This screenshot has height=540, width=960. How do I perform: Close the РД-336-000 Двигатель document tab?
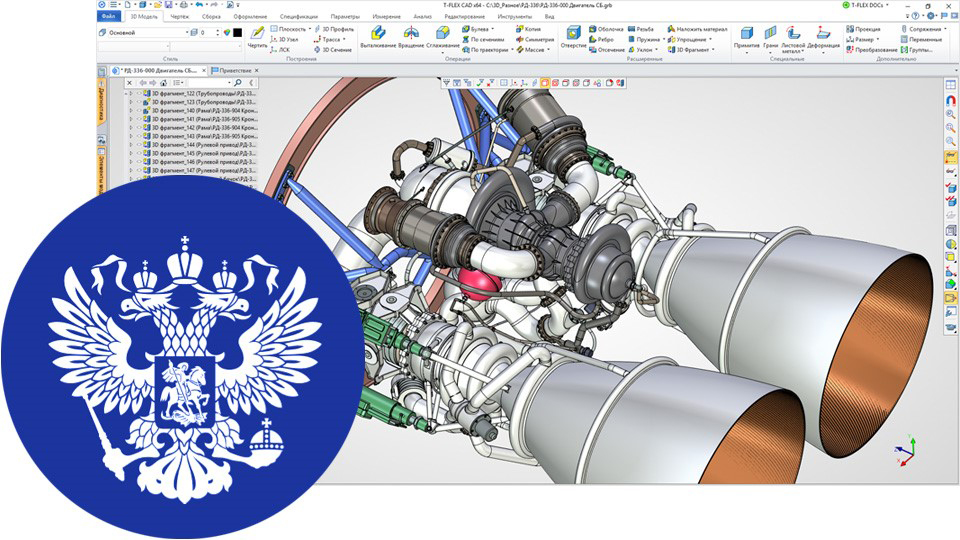(x=204, y=70)
